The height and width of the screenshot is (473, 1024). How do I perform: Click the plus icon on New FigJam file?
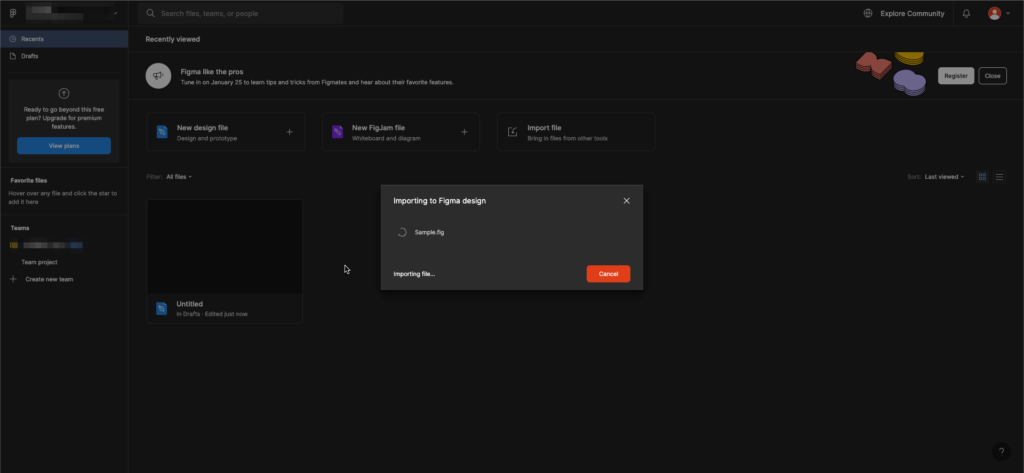point(464,132)
